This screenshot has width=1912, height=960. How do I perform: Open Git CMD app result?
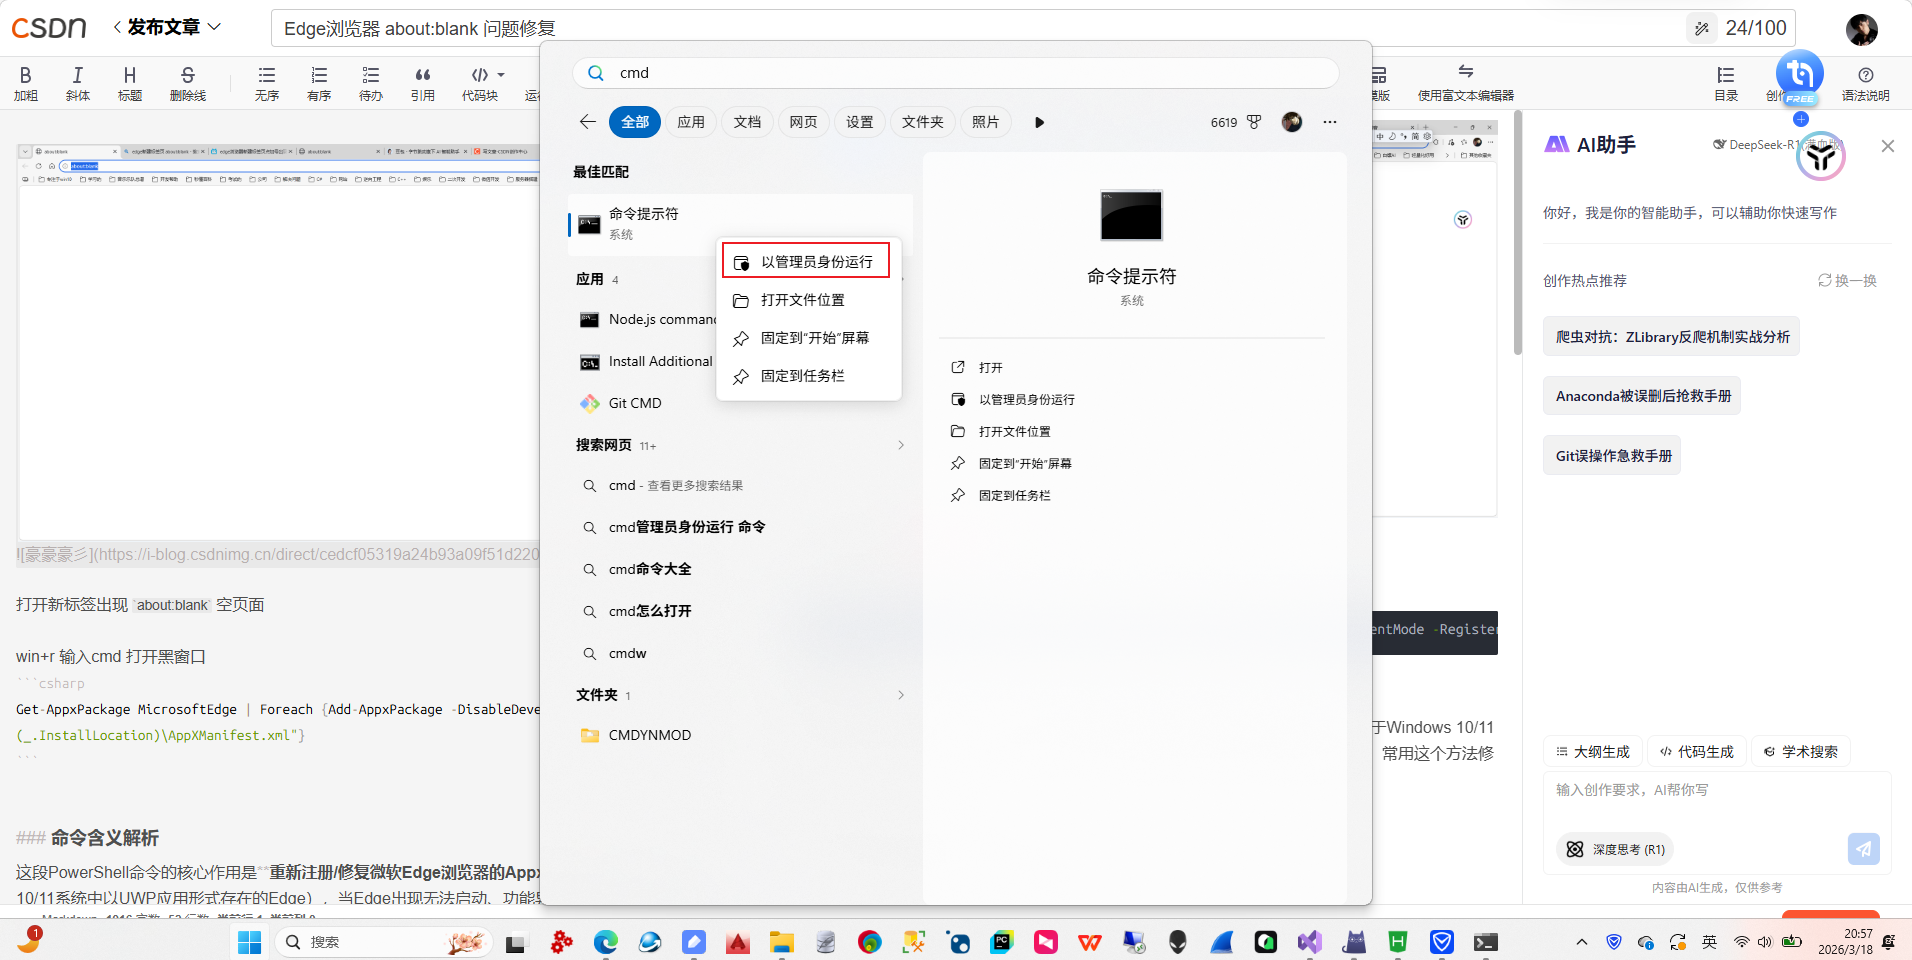740,403
